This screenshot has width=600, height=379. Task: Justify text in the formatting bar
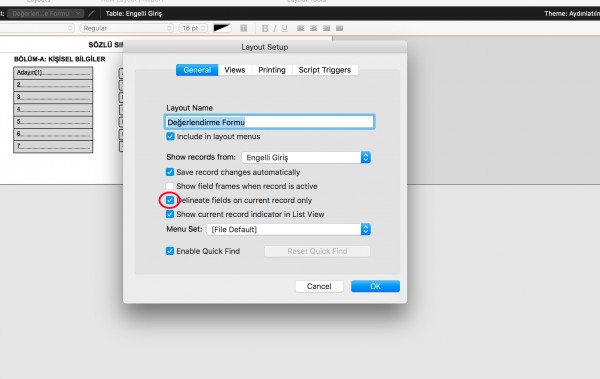339,28
